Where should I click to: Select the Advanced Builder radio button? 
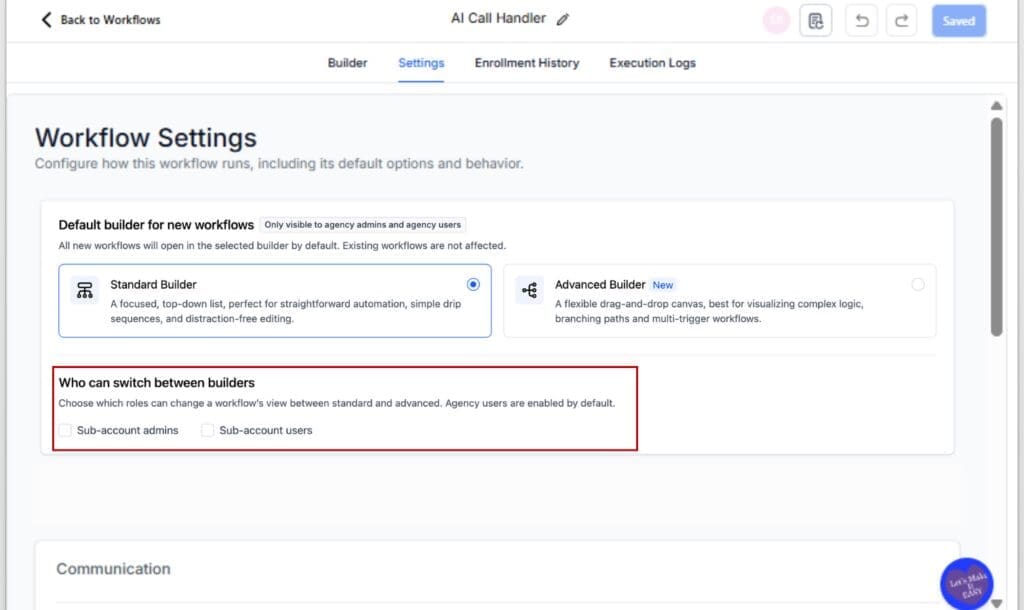(x=917, y=284)
